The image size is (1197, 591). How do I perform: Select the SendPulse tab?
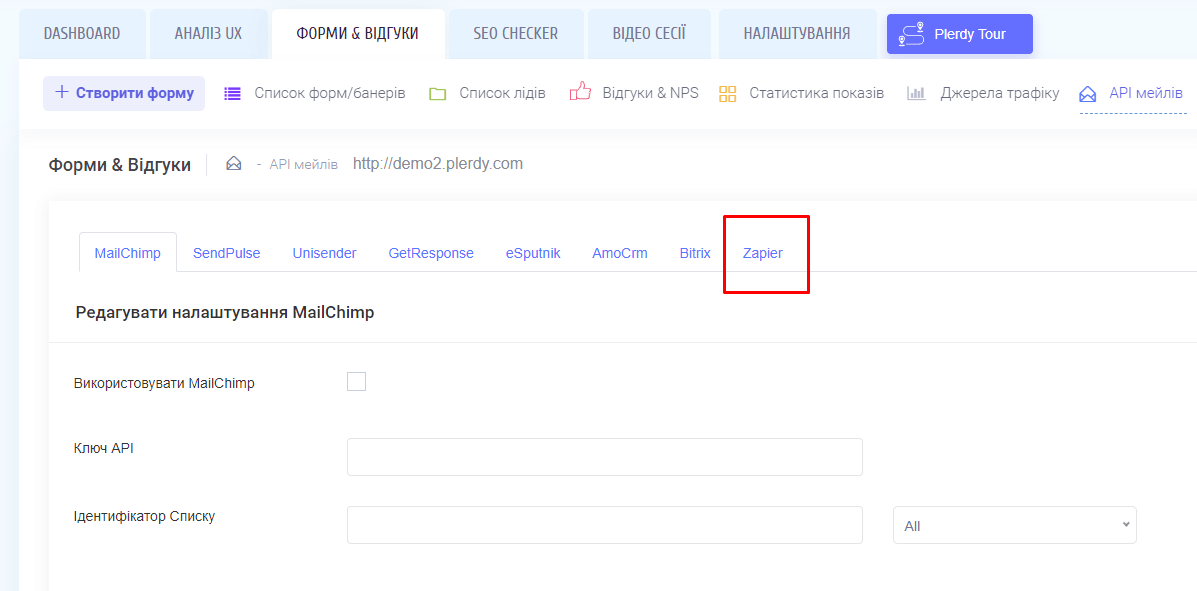226,253
